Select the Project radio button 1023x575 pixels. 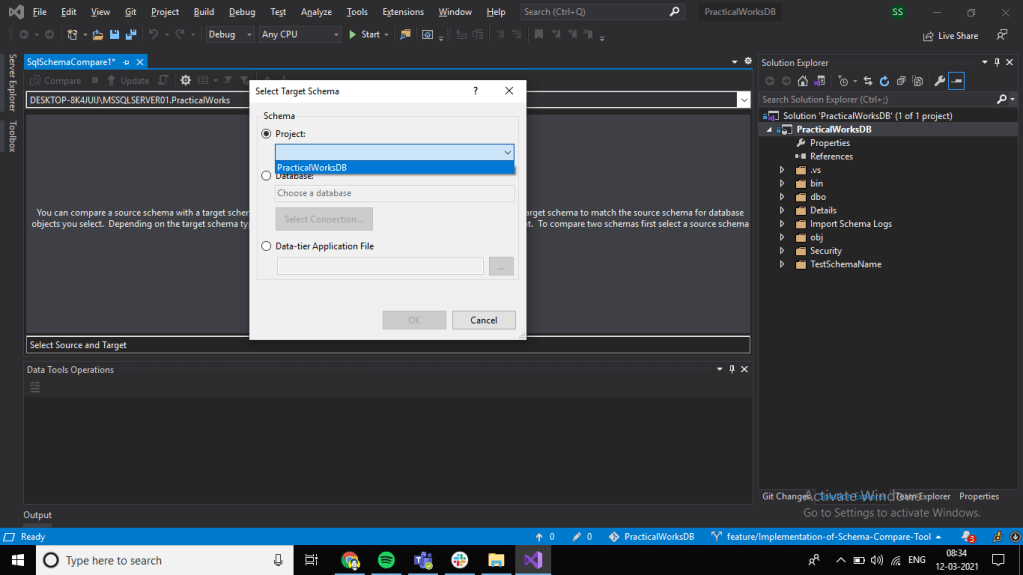tap(266, 134)
